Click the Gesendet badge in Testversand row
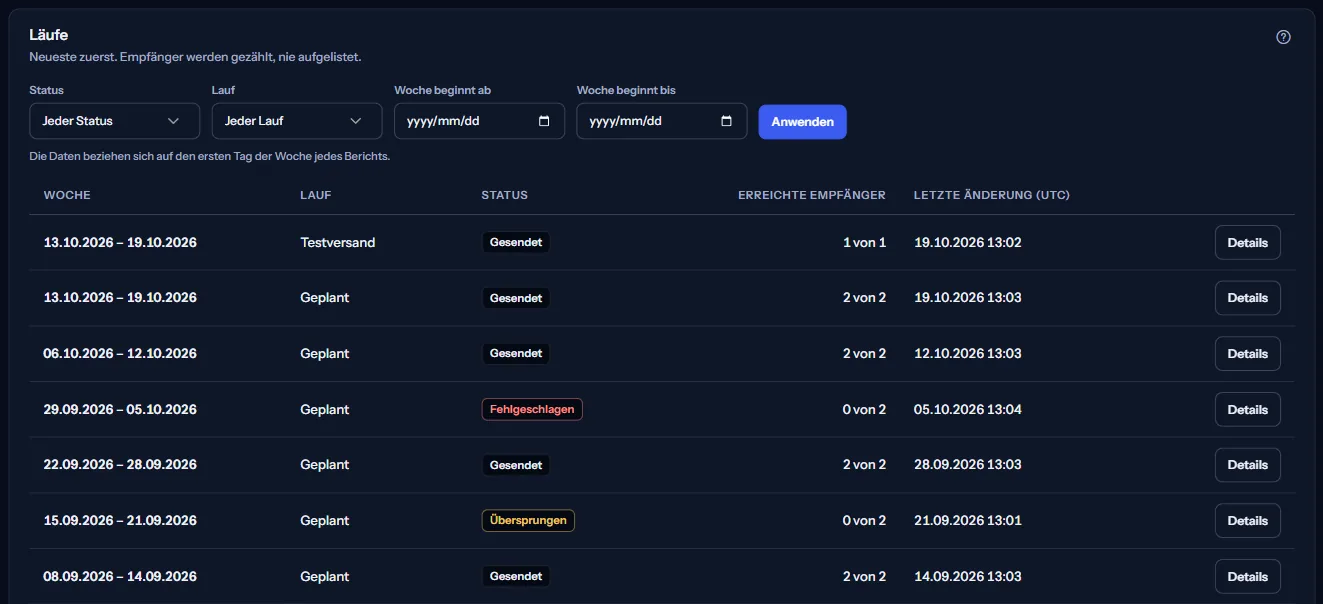The image size is (1323, 604). [516, 242]
